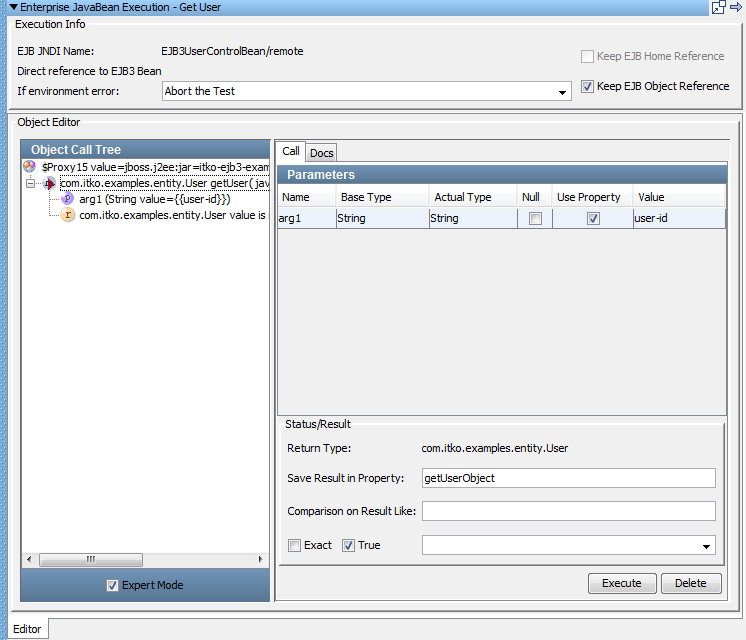
Task: Open the If environment error dropdown
Action: pos(562,92)
